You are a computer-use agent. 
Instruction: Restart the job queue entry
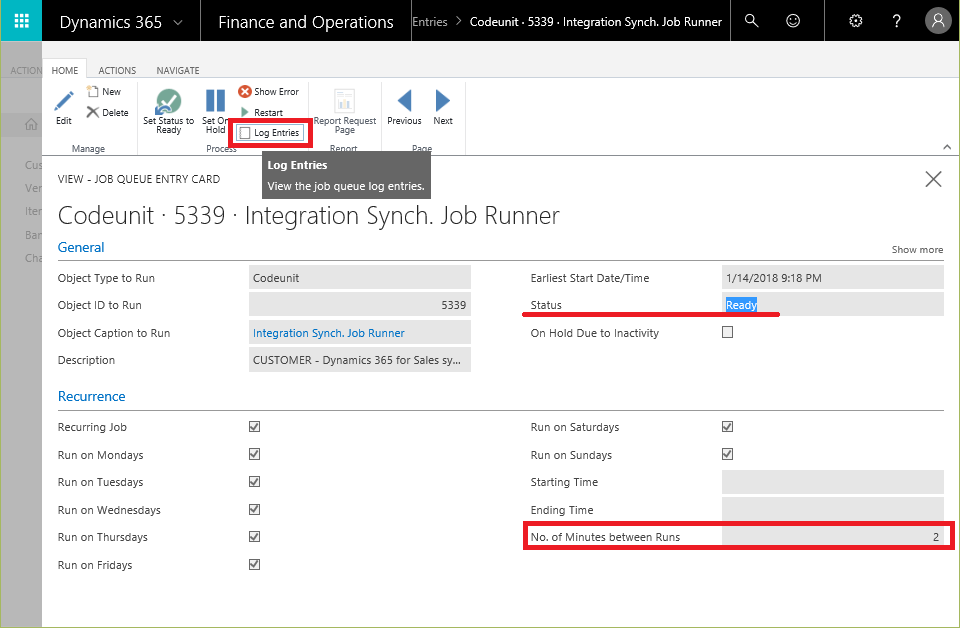pyautogui.click(x=262, y=112)
